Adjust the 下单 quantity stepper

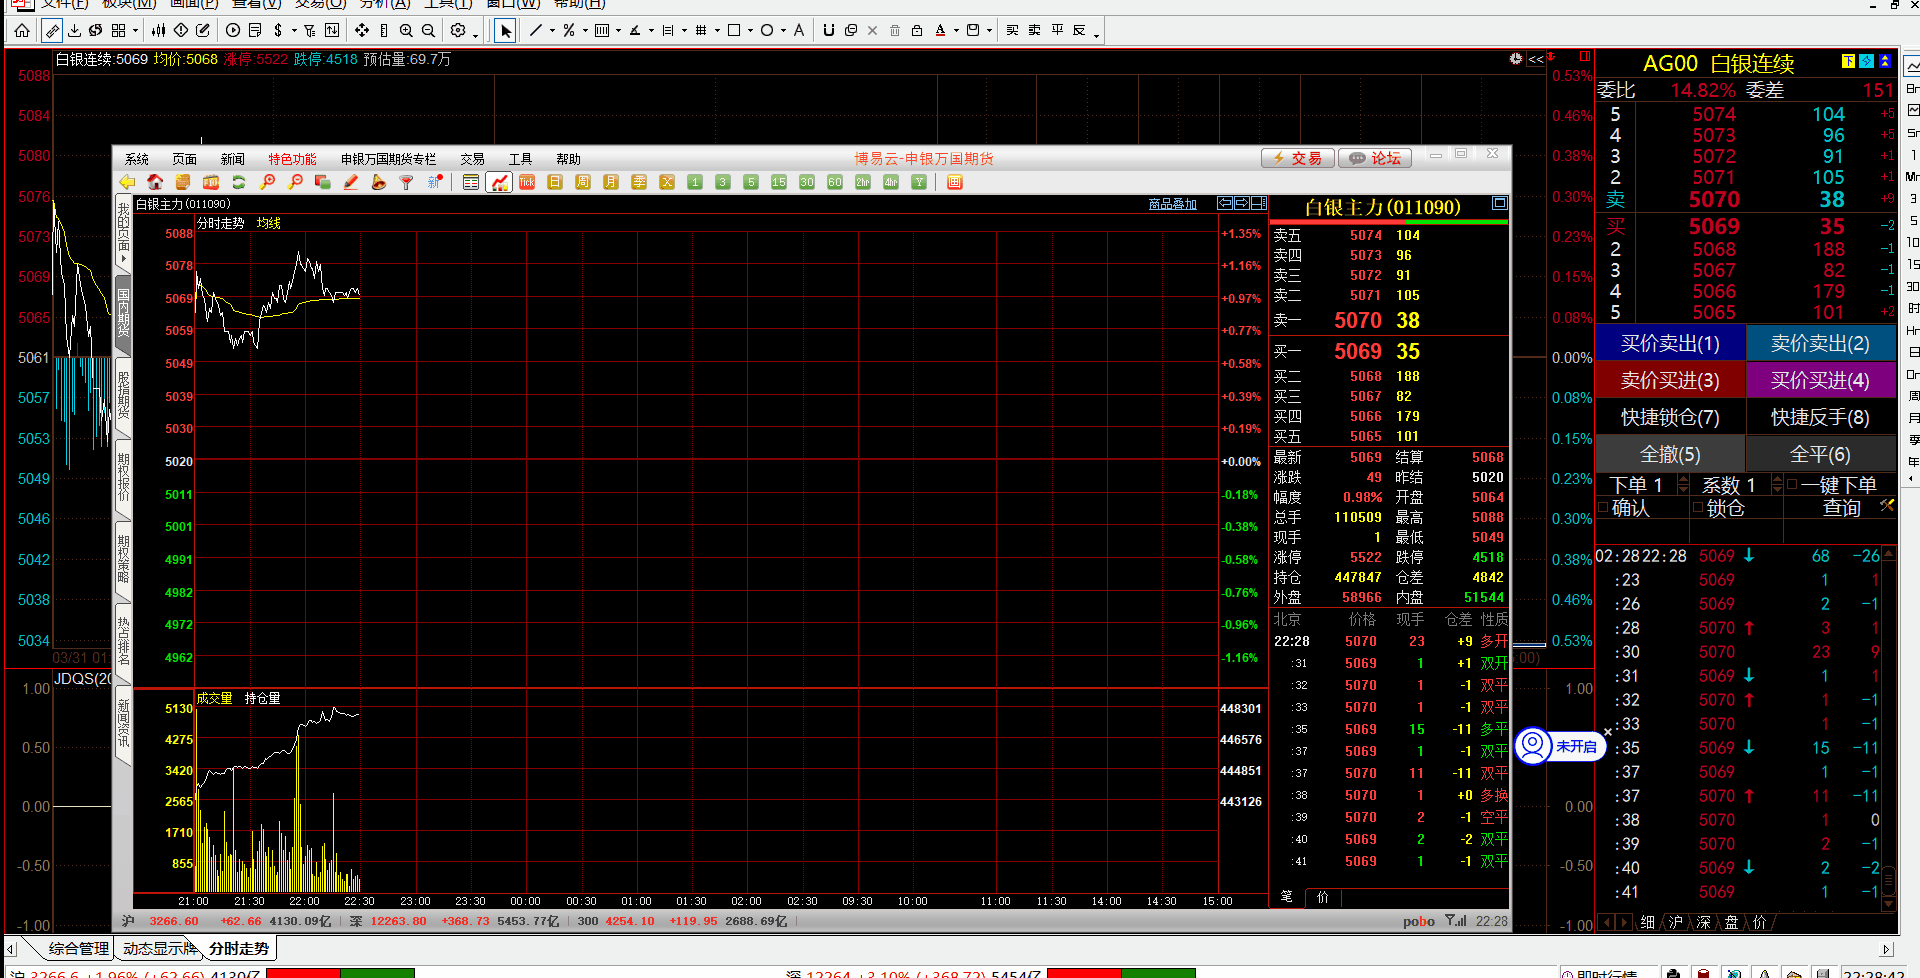pos(1683,485)
